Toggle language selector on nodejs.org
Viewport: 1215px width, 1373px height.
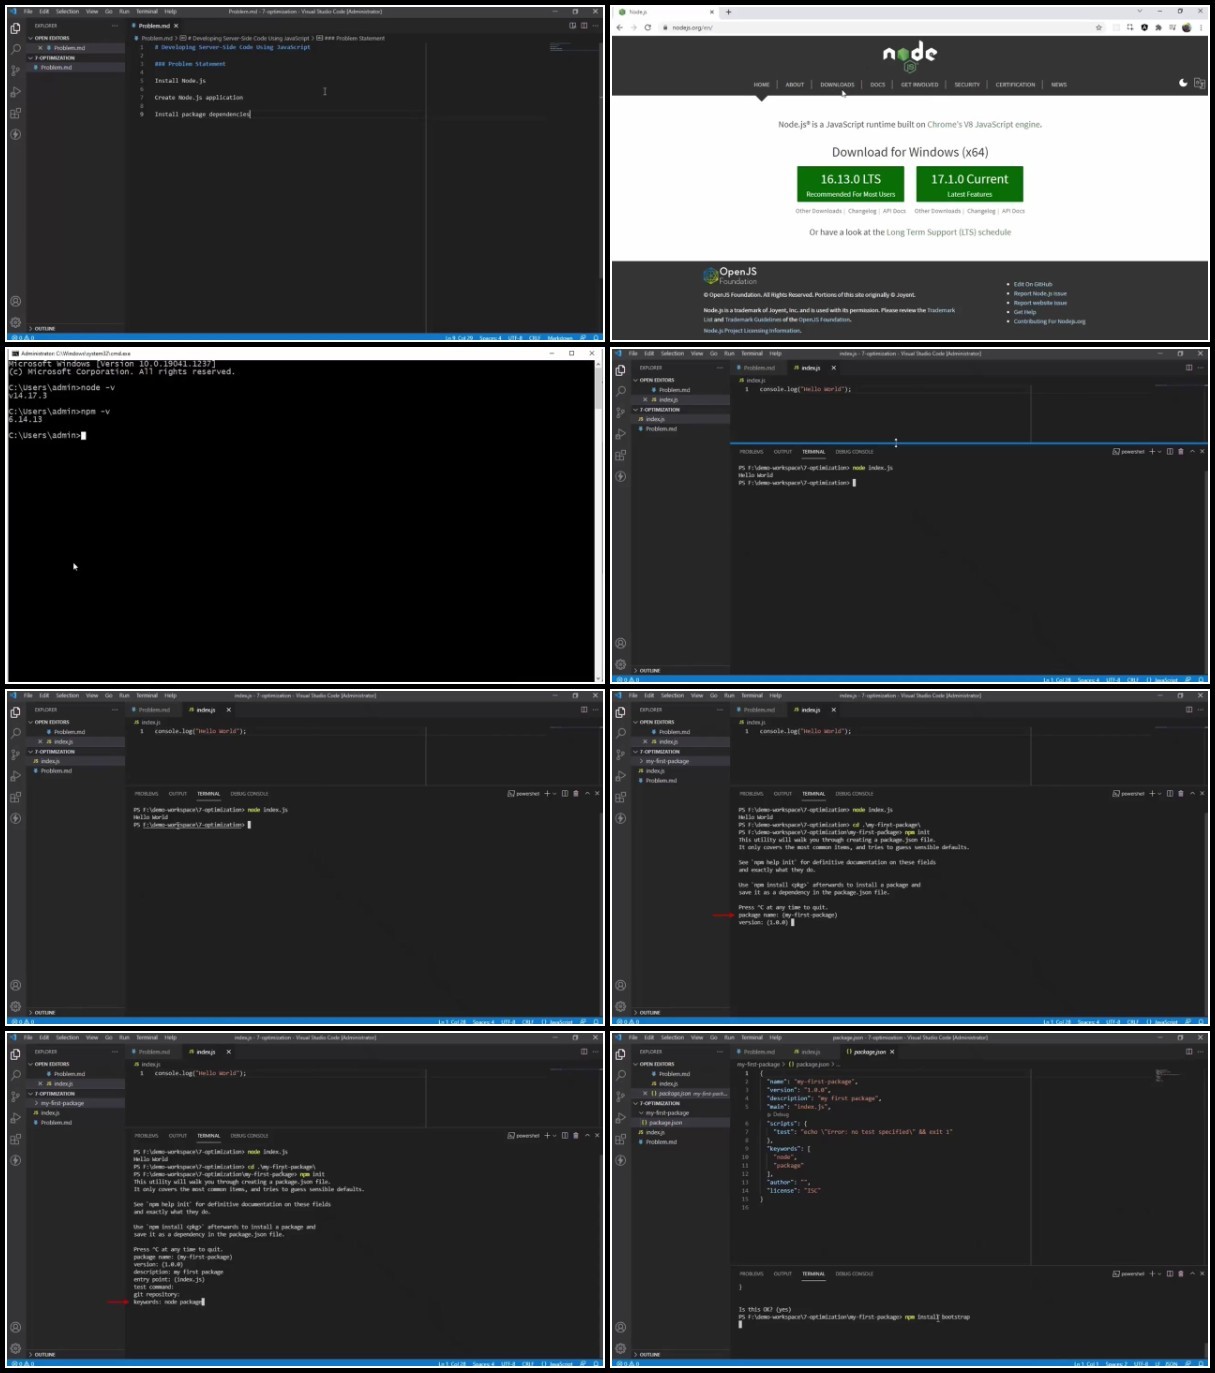tap(1199, 83)
